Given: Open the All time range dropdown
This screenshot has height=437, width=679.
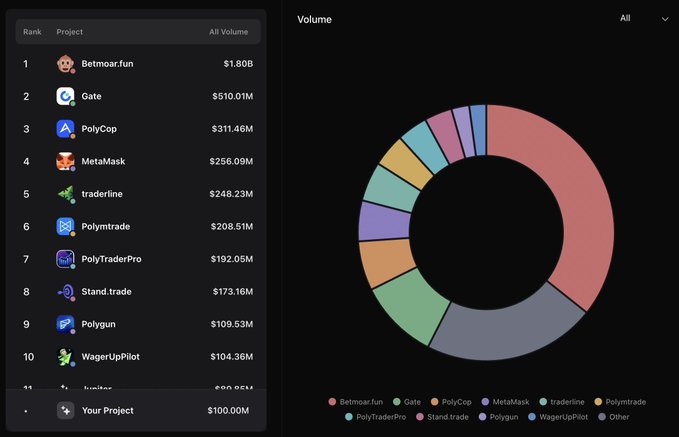Looking at the screenshot, I should point(643,18).
